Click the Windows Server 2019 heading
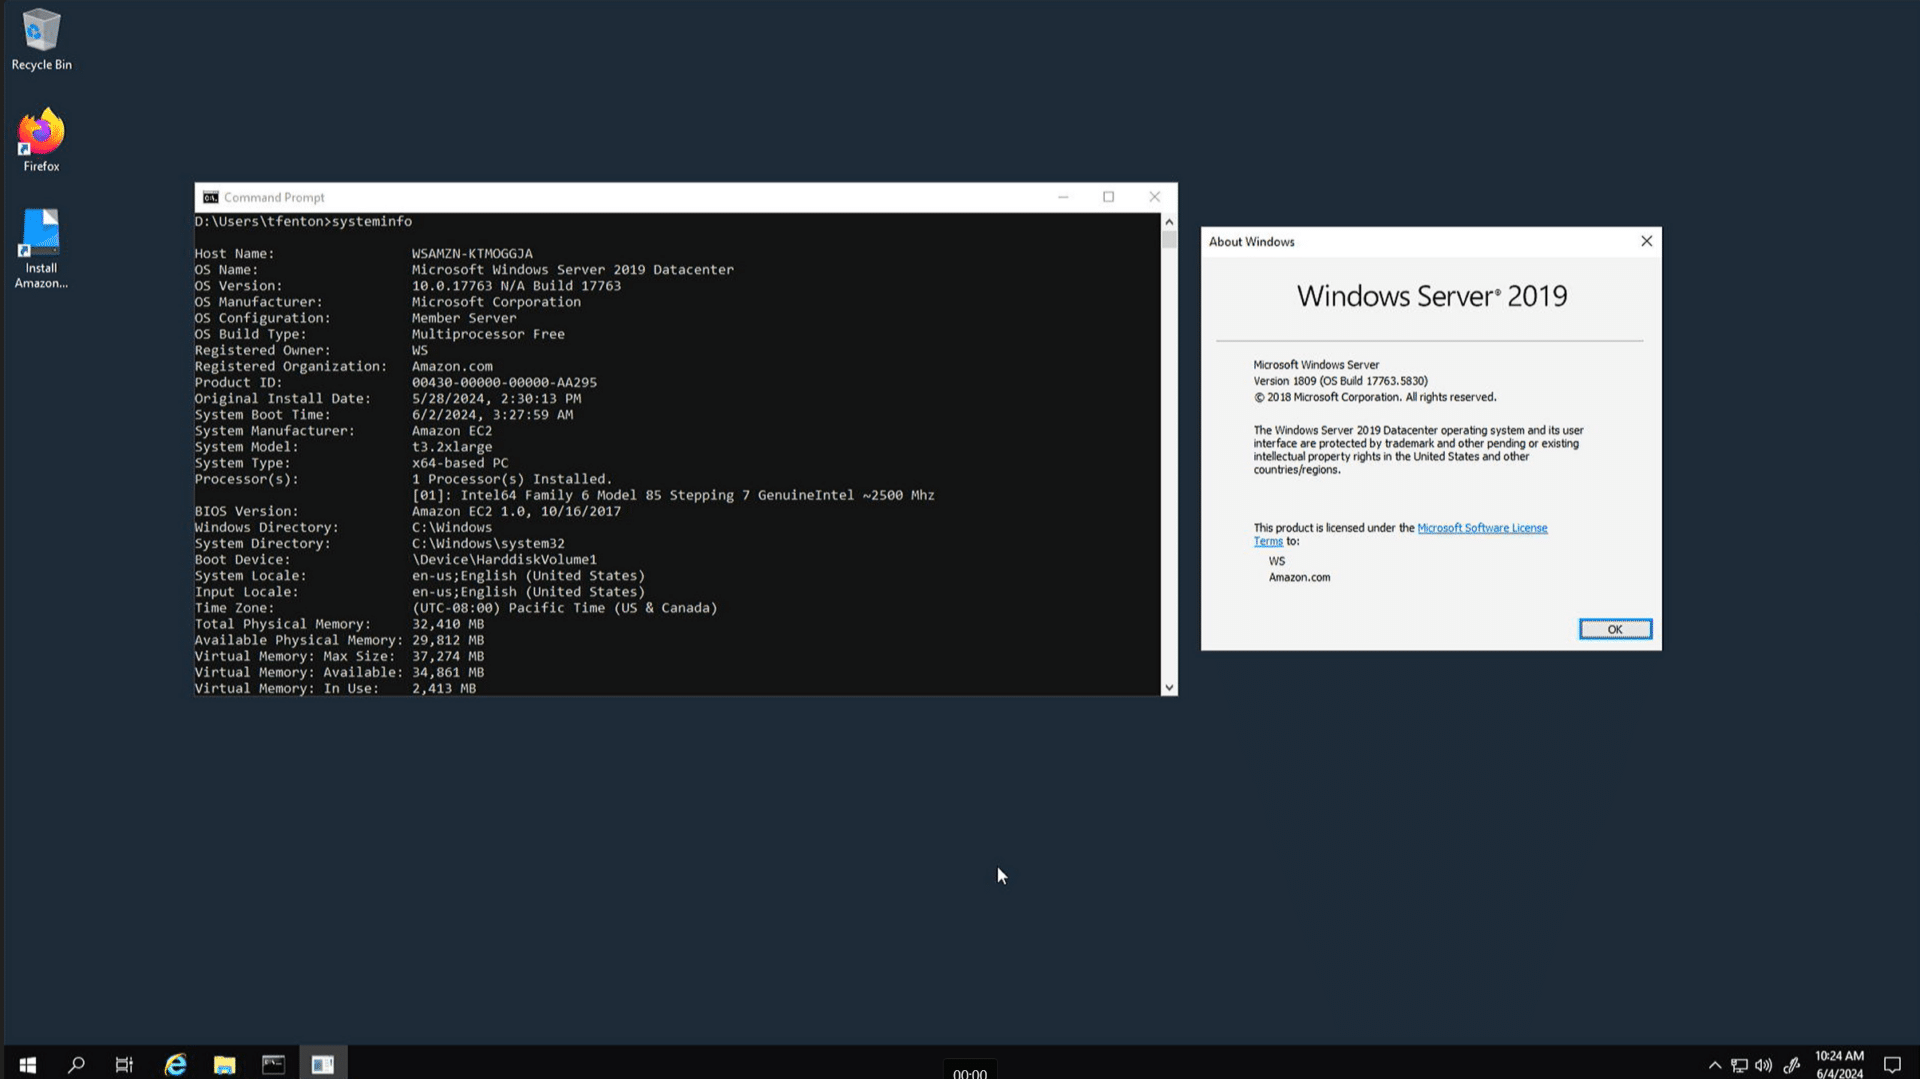 pos(1432,296)
